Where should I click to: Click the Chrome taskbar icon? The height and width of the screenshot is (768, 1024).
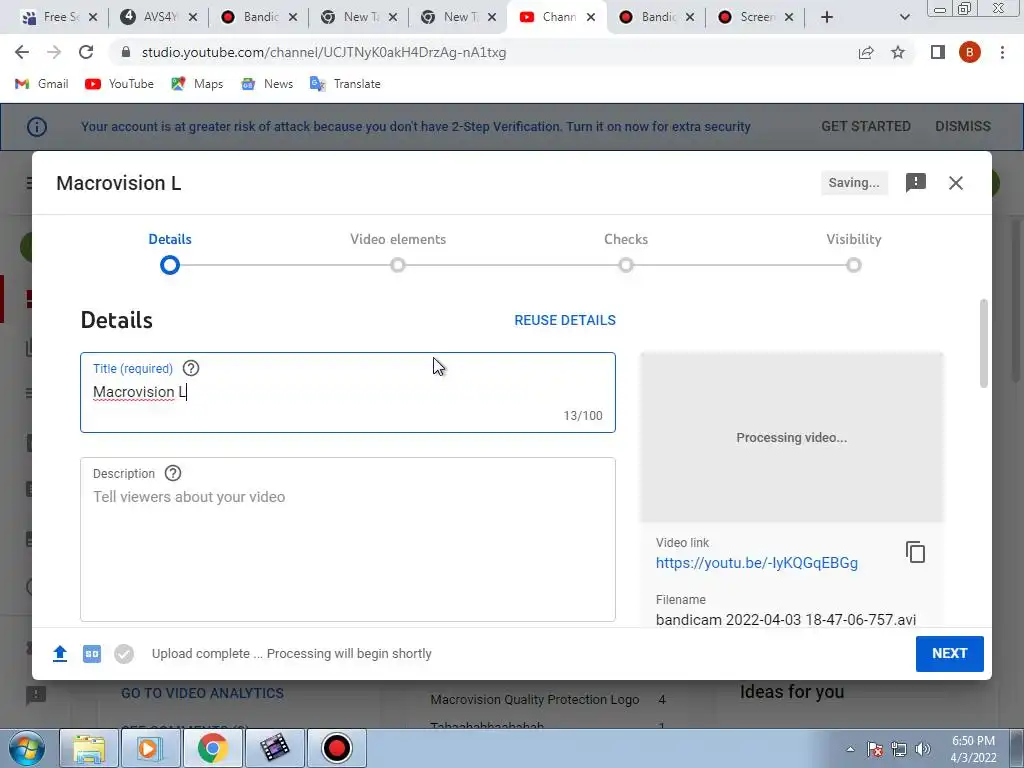click(x=212, y=748)
